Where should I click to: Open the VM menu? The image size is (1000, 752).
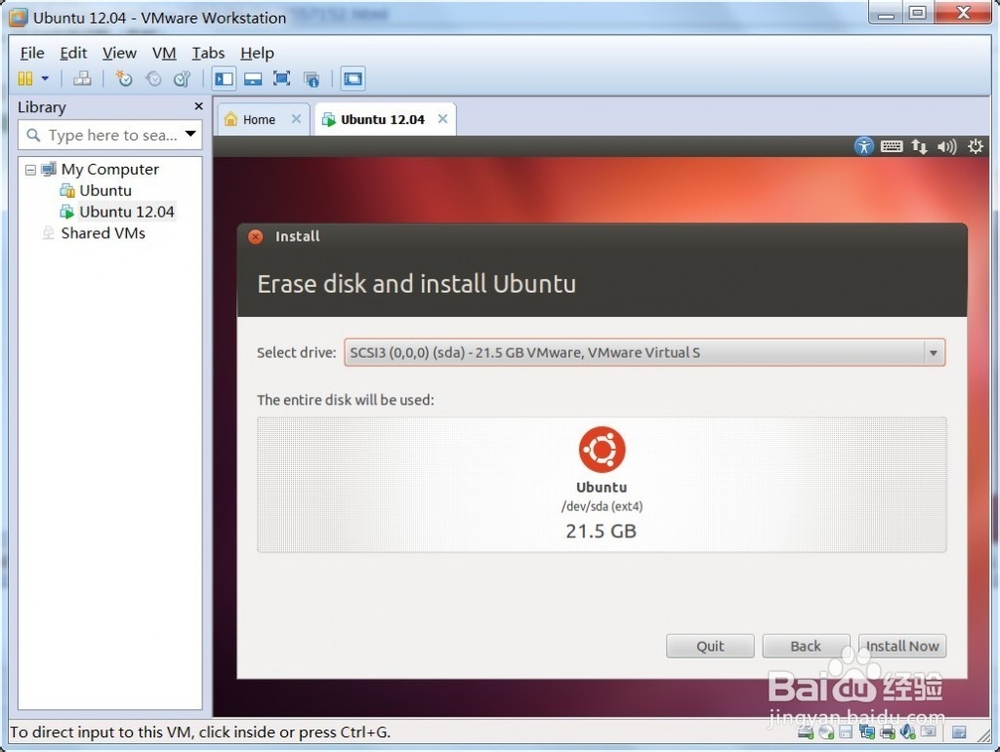[x=164, y=53]
